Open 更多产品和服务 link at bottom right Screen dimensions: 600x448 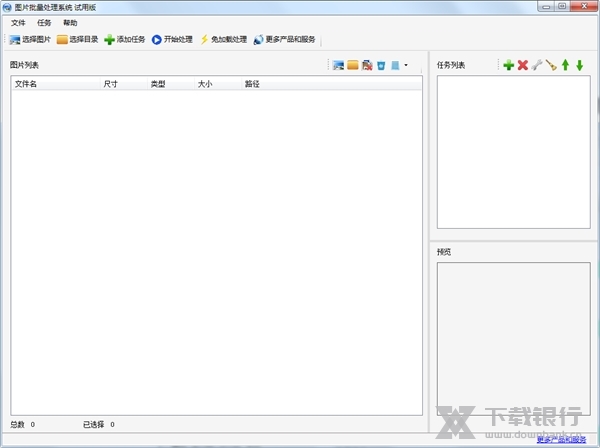[561, 440]
